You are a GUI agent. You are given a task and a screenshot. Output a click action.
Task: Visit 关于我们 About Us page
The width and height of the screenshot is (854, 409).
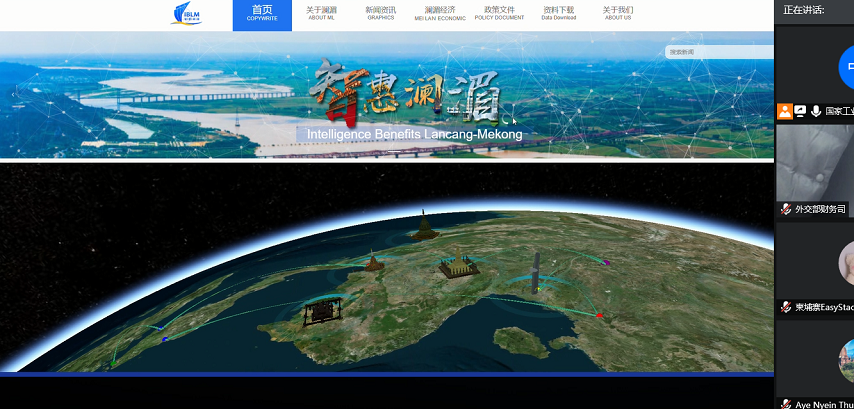click(618, 14)
